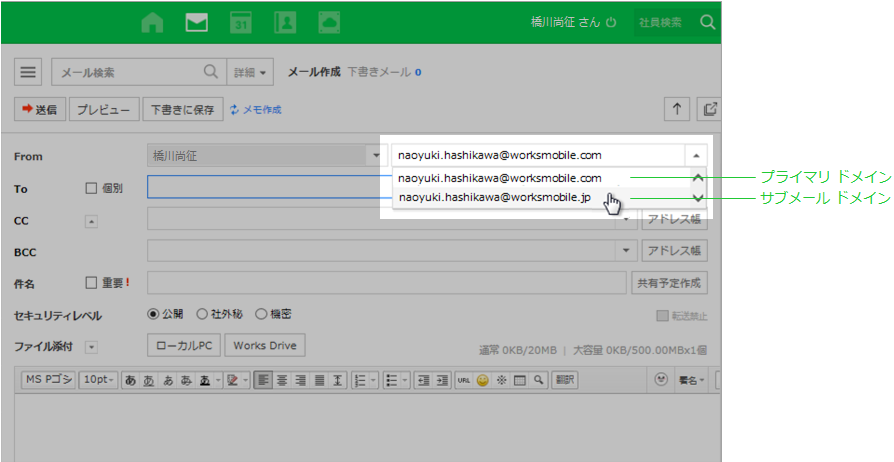
Task: Click the employee search magnifier icon
Action: (x=707, y=22)
